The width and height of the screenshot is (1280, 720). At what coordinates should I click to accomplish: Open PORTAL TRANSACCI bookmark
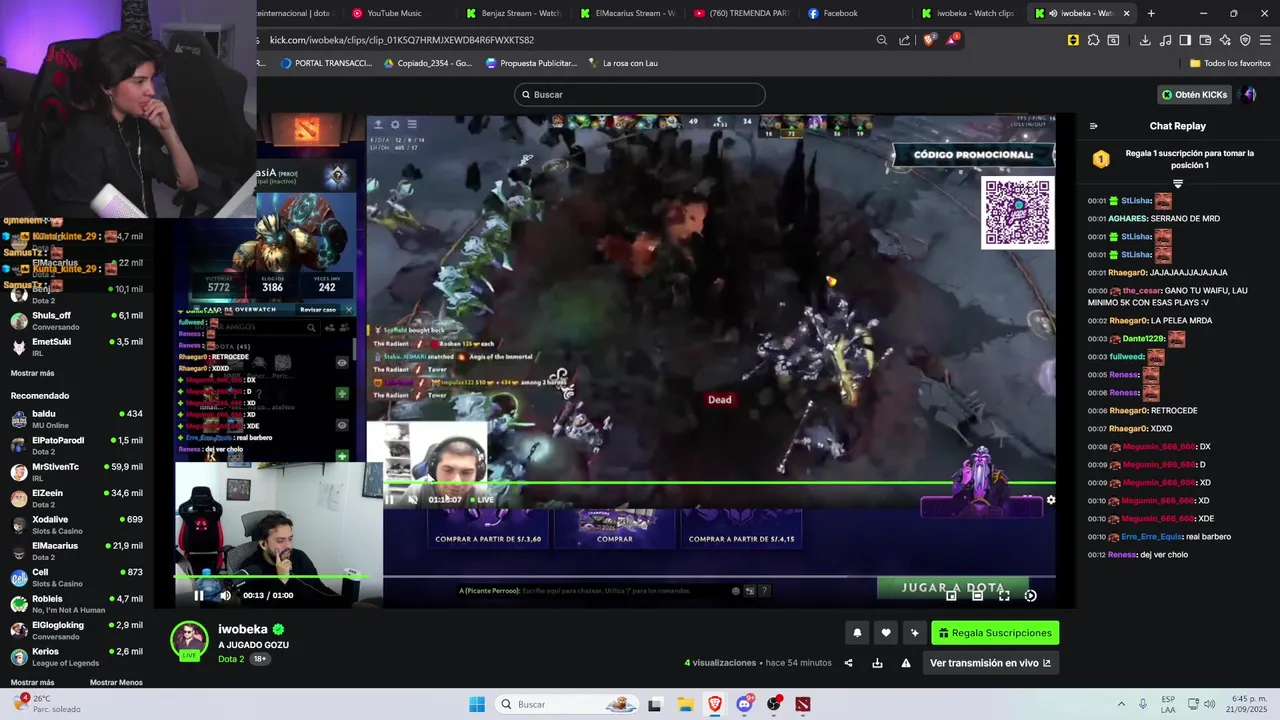[326, 63]
